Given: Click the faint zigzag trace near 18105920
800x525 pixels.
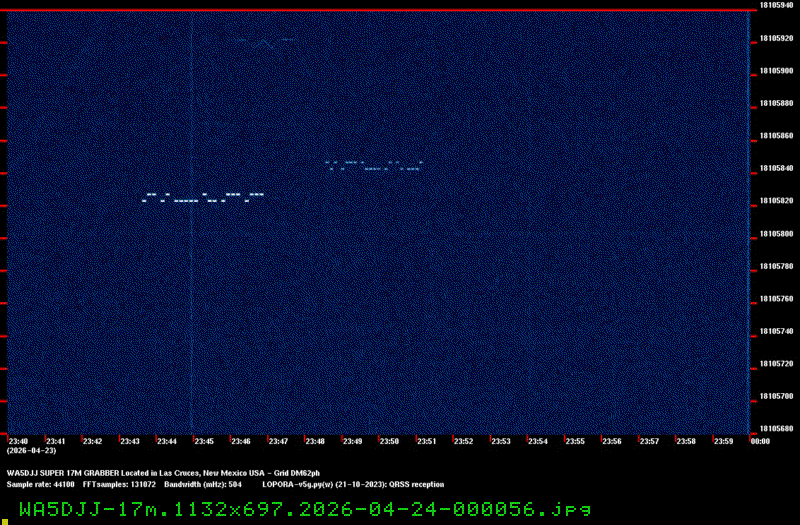Looking at the screenshot, I should coord(265,43).
